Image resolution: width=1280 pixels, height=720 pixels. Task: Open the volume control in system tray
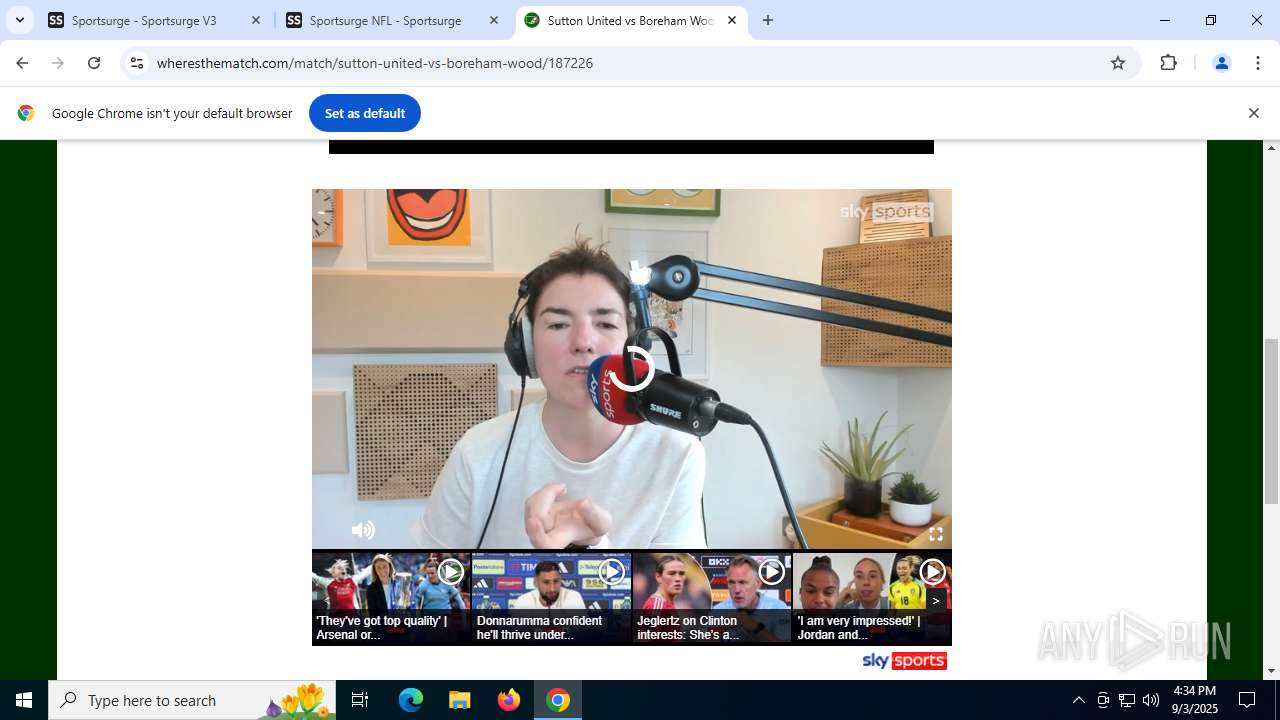coord(1151,700)
